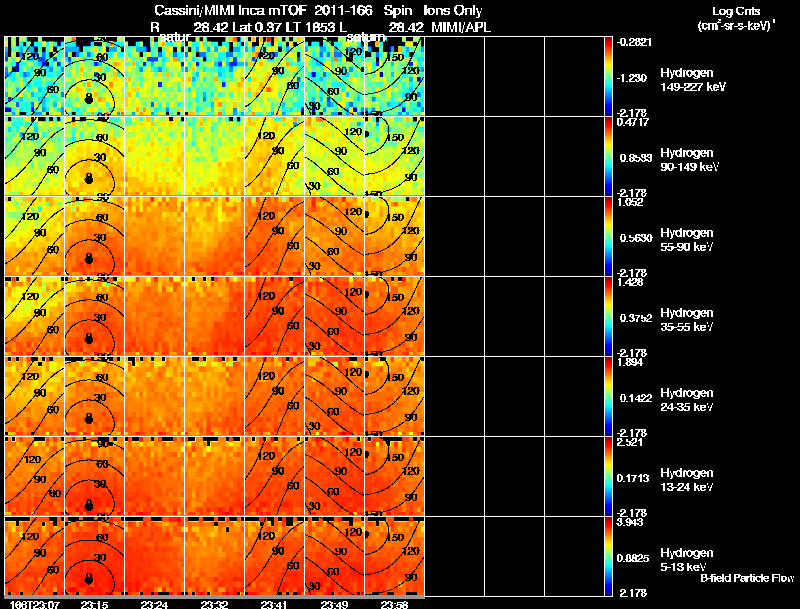The image size is (800, 609).
Task: Click the 'Lat 0.37' value in the header
Action: coord(257,28)
